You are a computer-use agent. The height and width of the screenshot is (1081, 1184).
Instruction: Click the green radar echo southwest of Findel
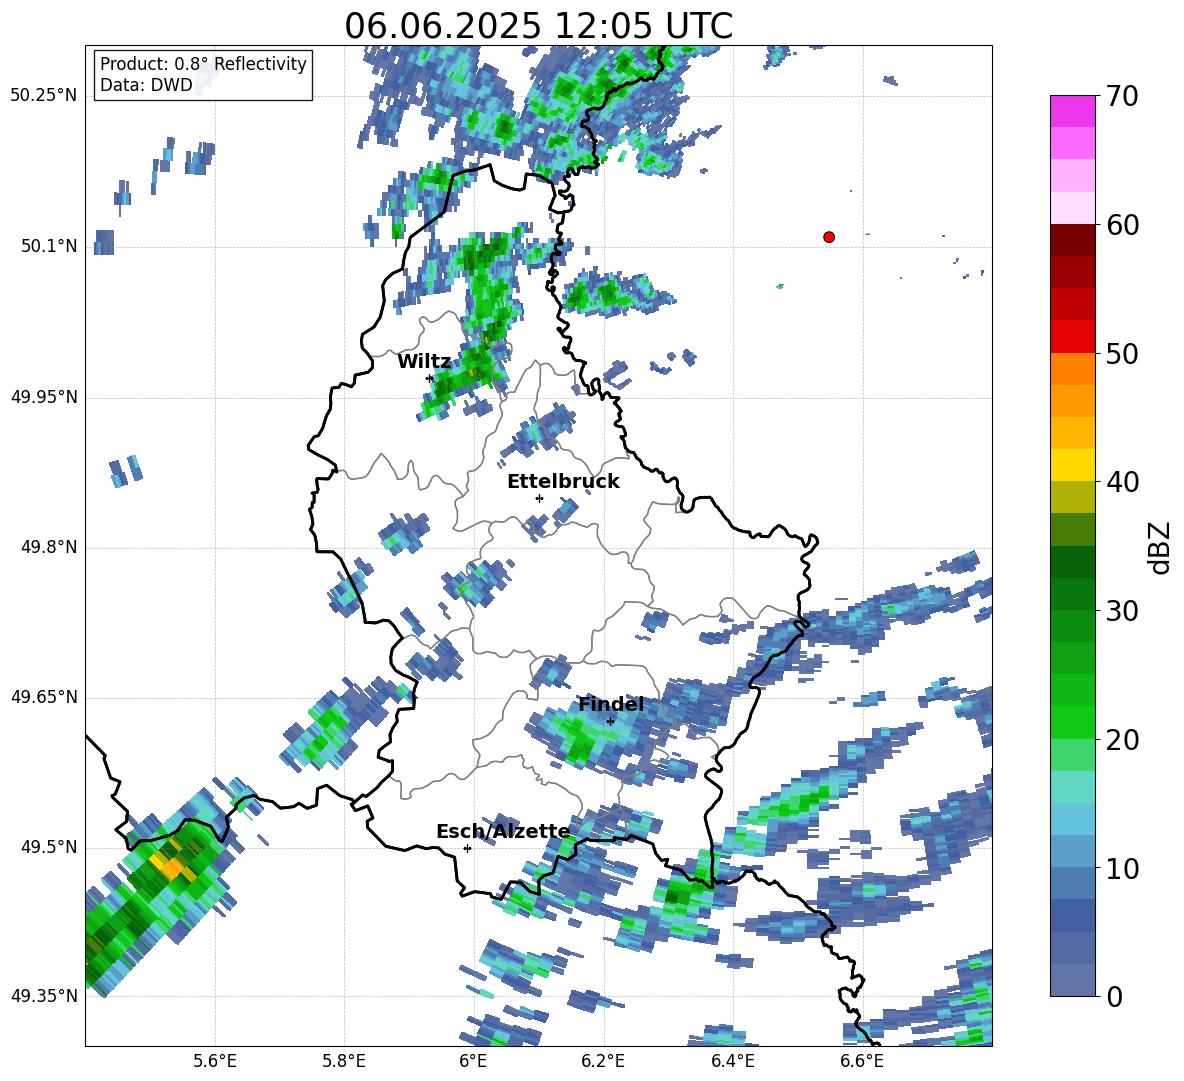pos(580,741)
